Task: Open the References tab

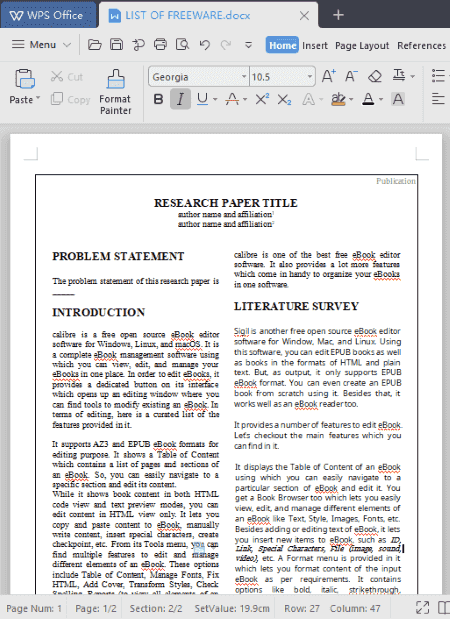Action: [x=421, y=46]
